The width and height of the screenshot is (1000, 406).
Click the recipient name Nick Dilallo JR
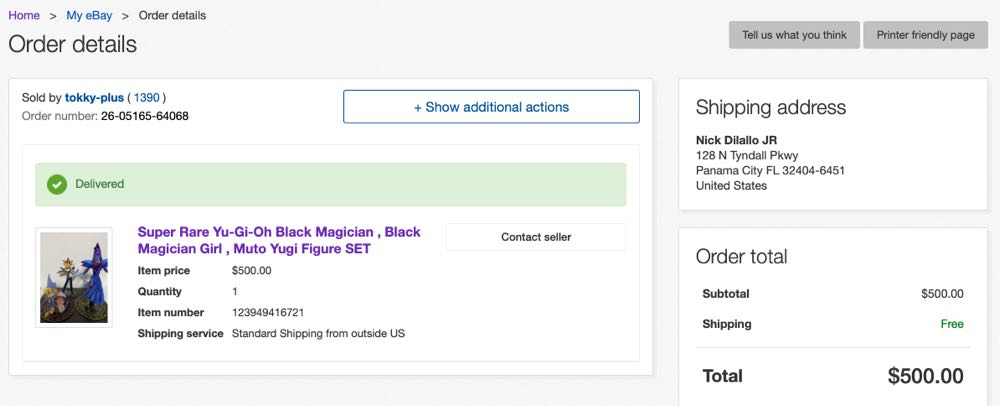tap(736, 140)
